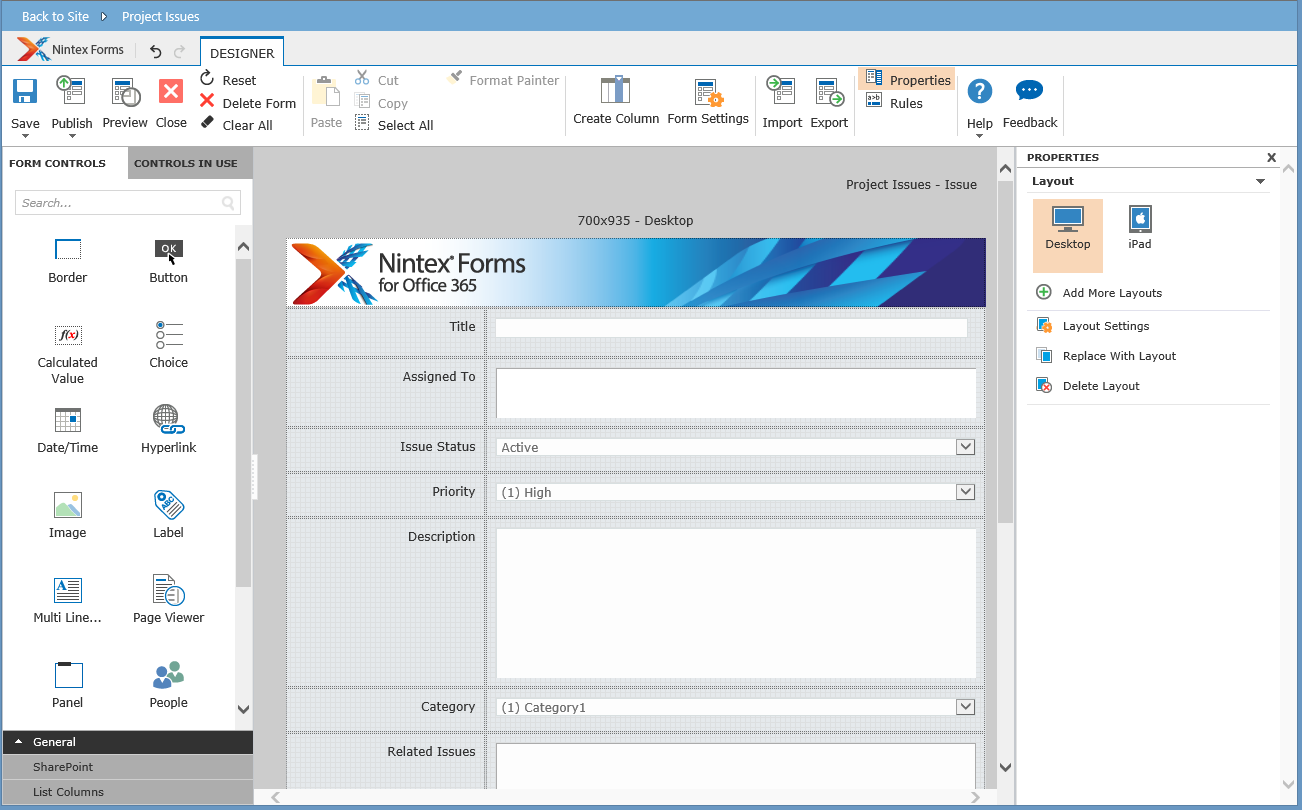Select the Hyperlink control
This screenshot has height=810, width=1302.
coord(169,430)
